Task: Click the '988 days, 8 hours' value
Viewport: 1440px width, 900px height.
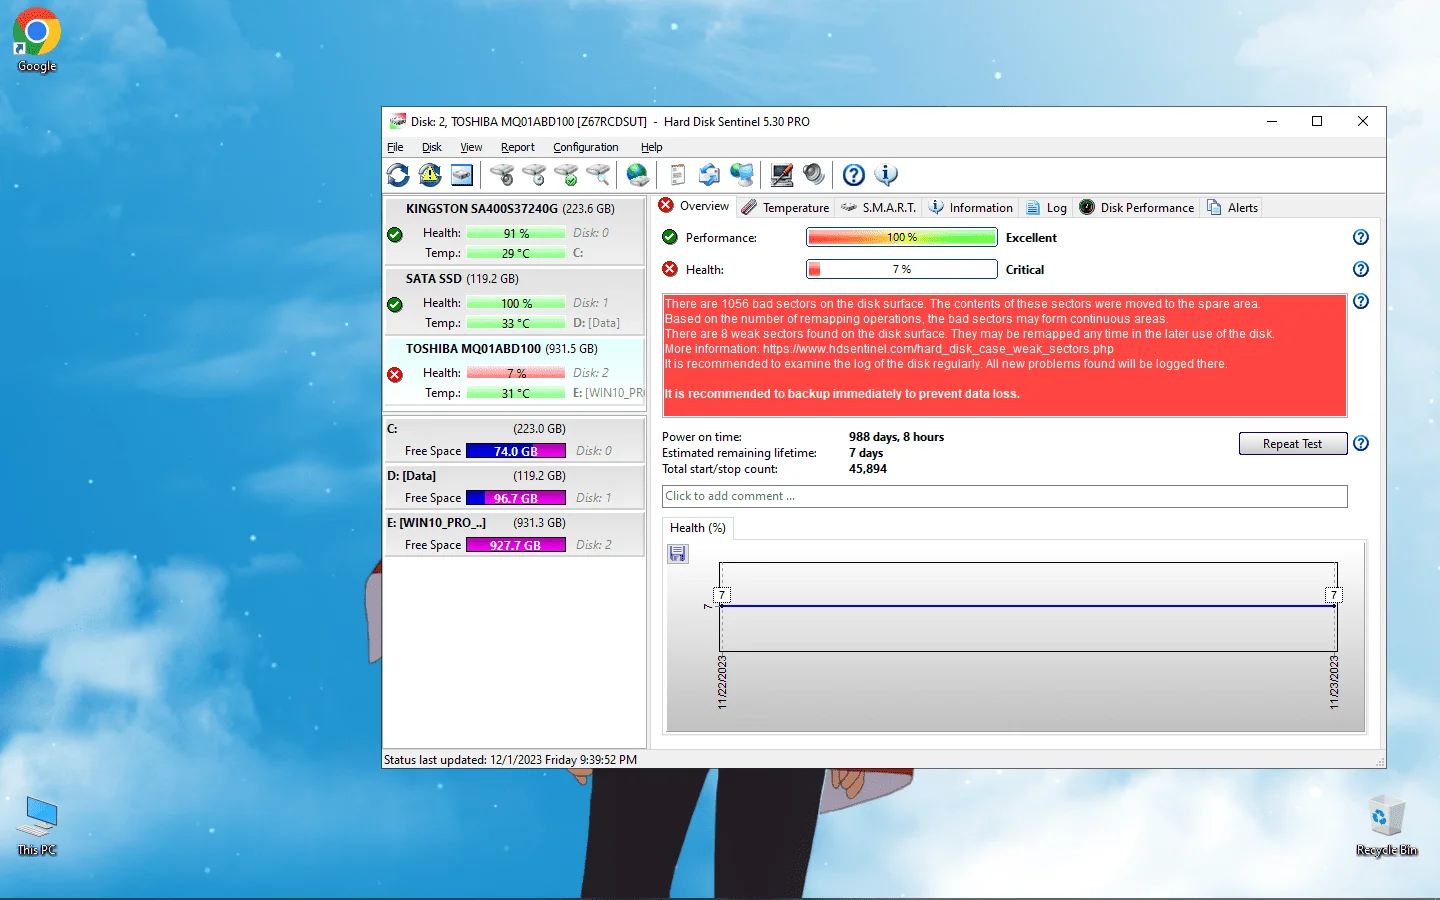Action: pos(896,437)
